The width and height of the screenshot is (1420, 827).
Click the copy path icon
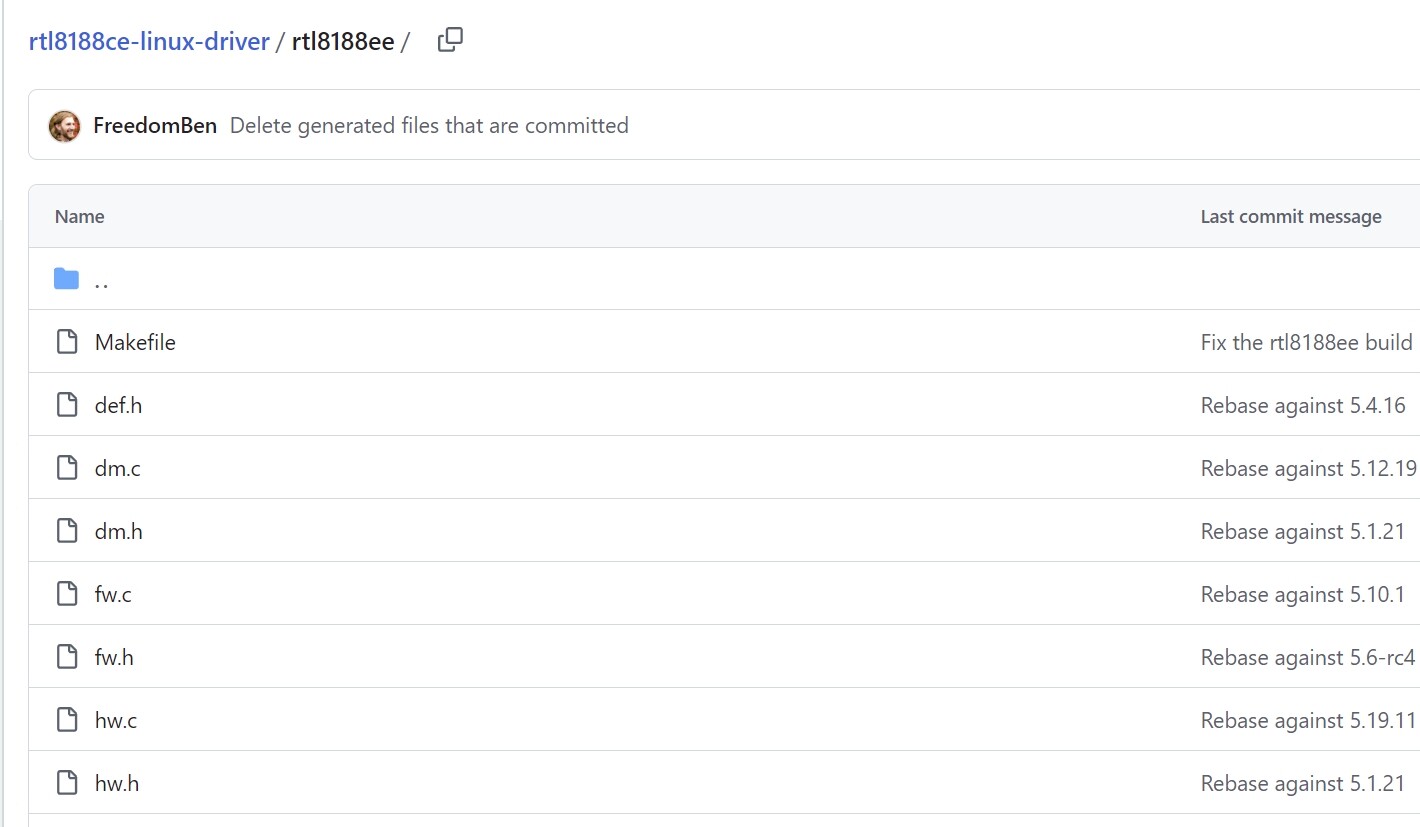pyautogui.click(x=450, y=40)
